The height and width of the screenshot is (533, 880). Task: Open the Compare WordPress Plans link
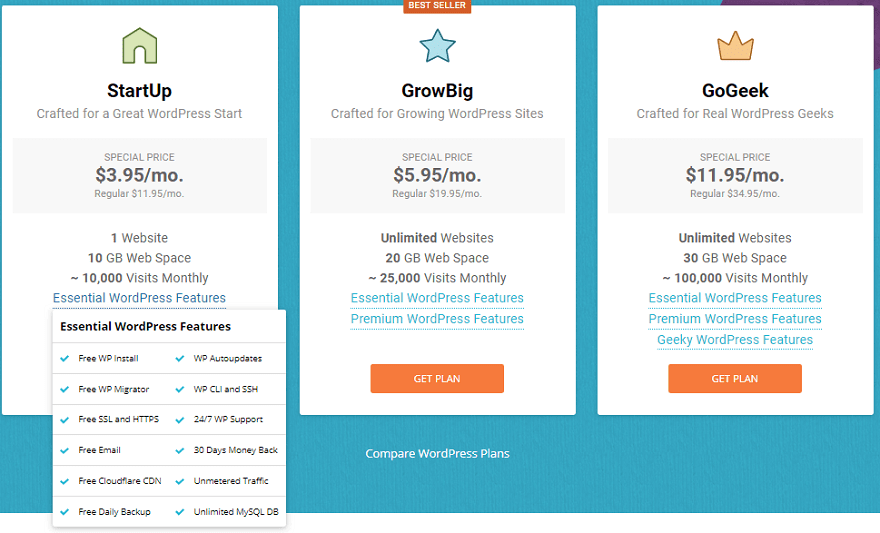pyautogui.click(x=437, y=454)
